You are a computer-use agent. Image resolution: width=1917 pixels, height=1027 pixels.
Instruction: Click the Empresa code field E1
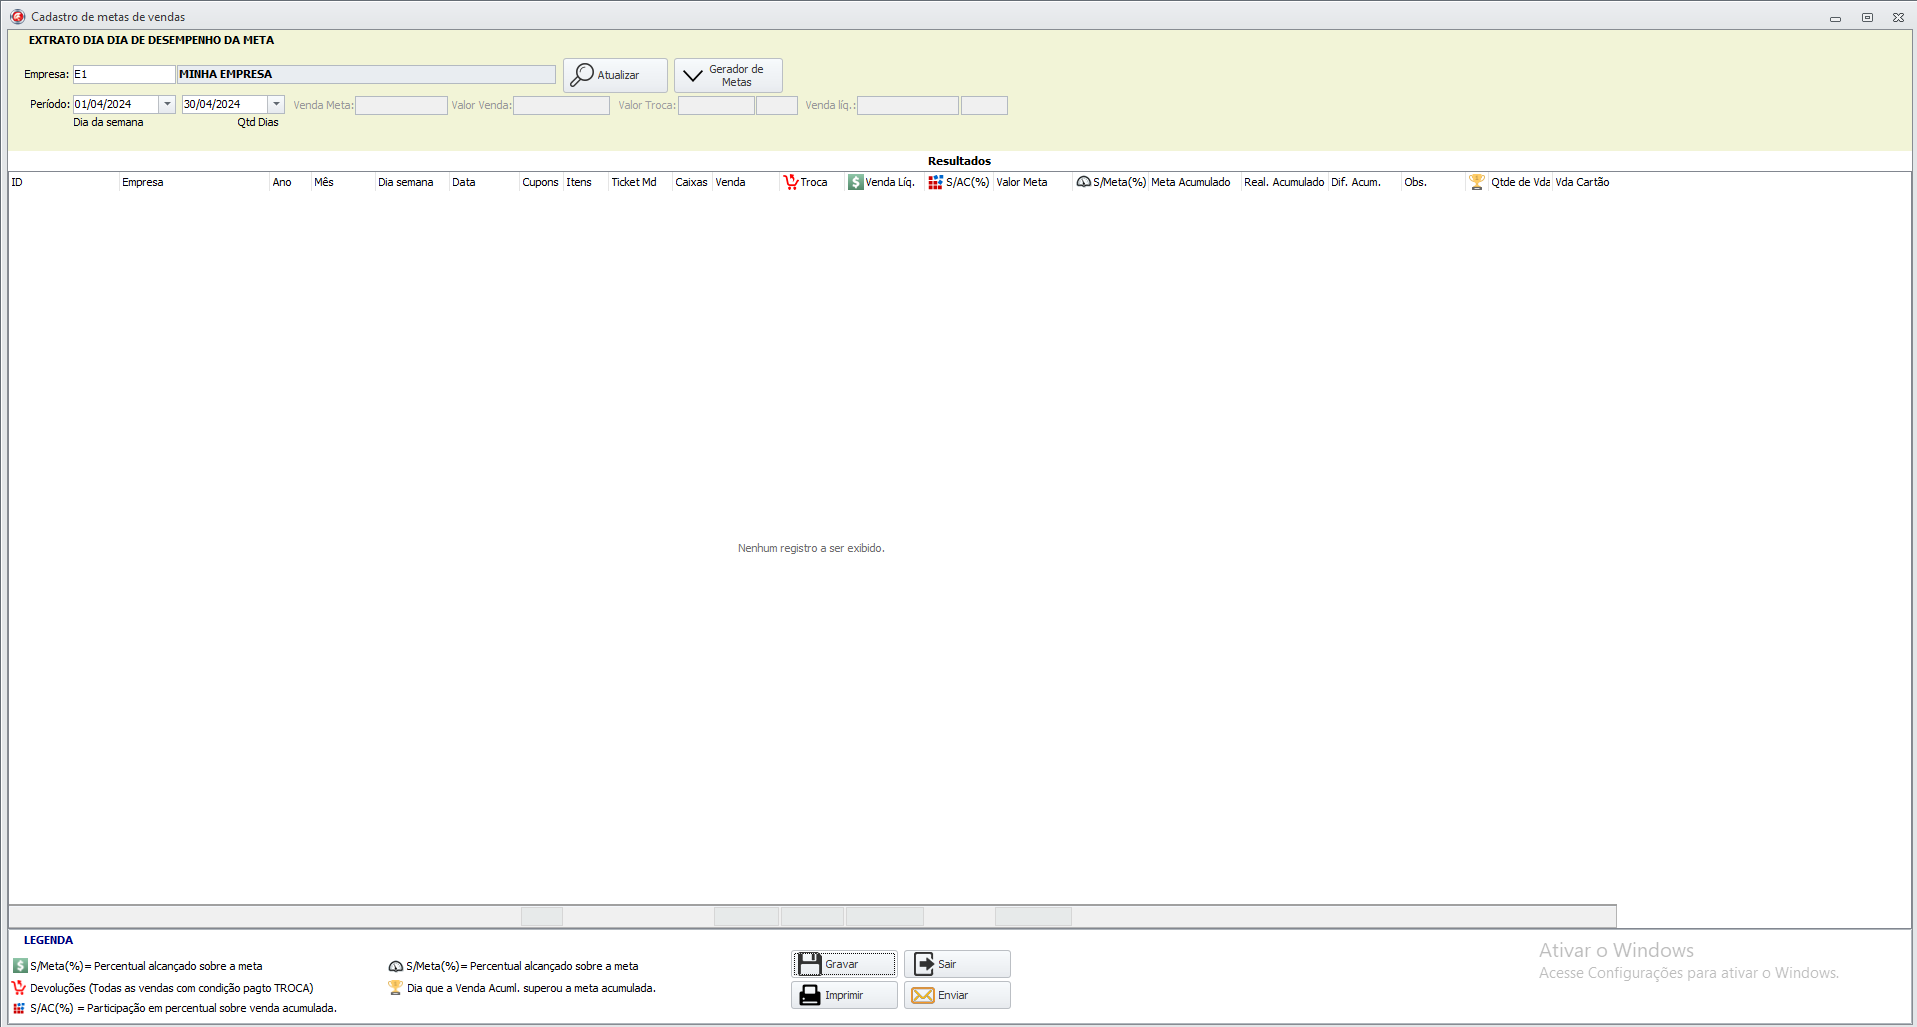click(x=123, y=74)
